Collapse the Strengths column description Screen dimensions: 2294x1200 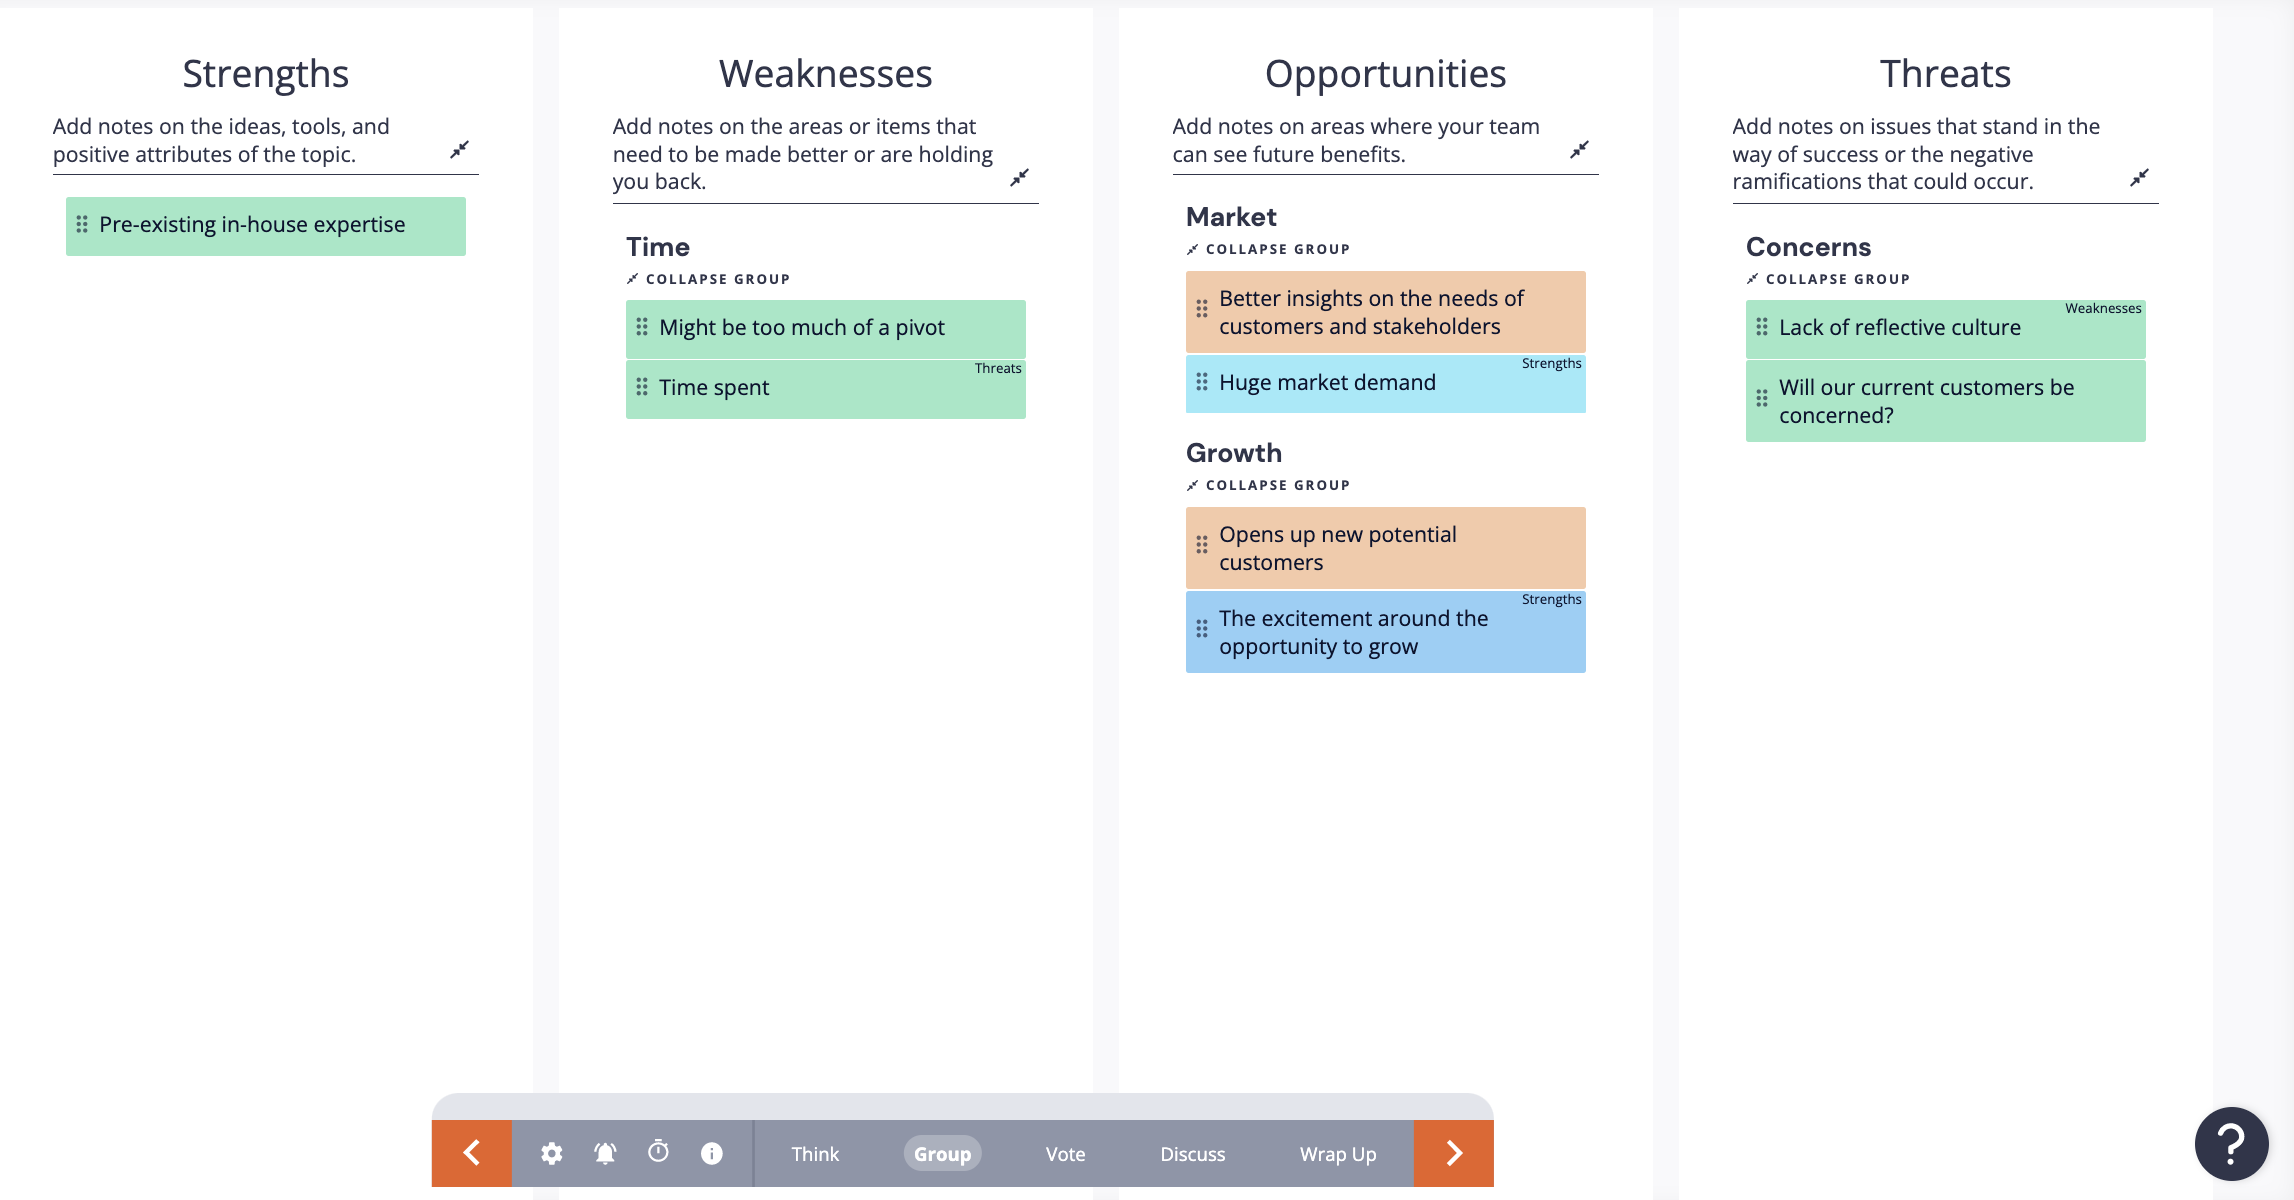pos(461,150)
